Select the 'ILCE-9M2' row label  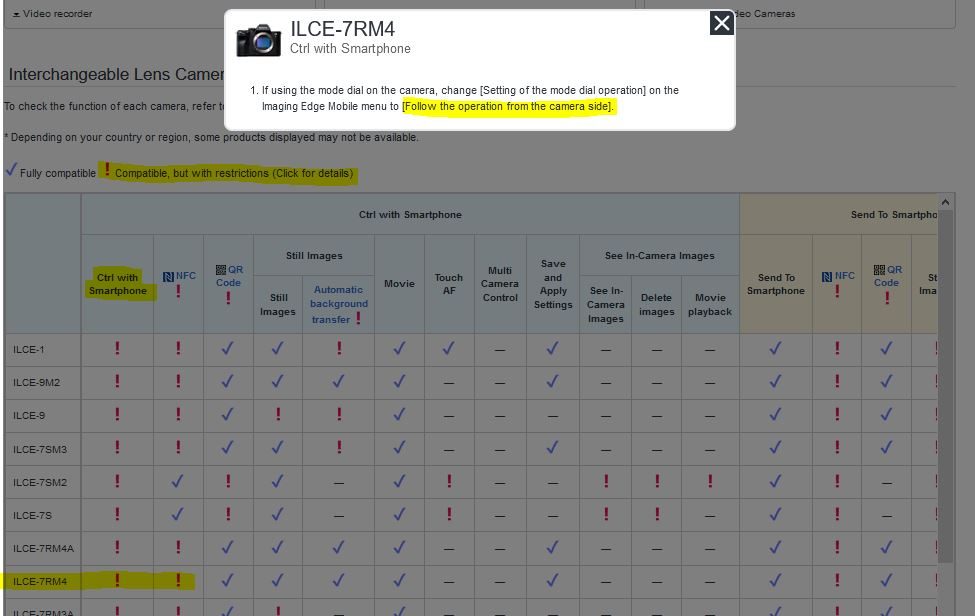[37, 383]
